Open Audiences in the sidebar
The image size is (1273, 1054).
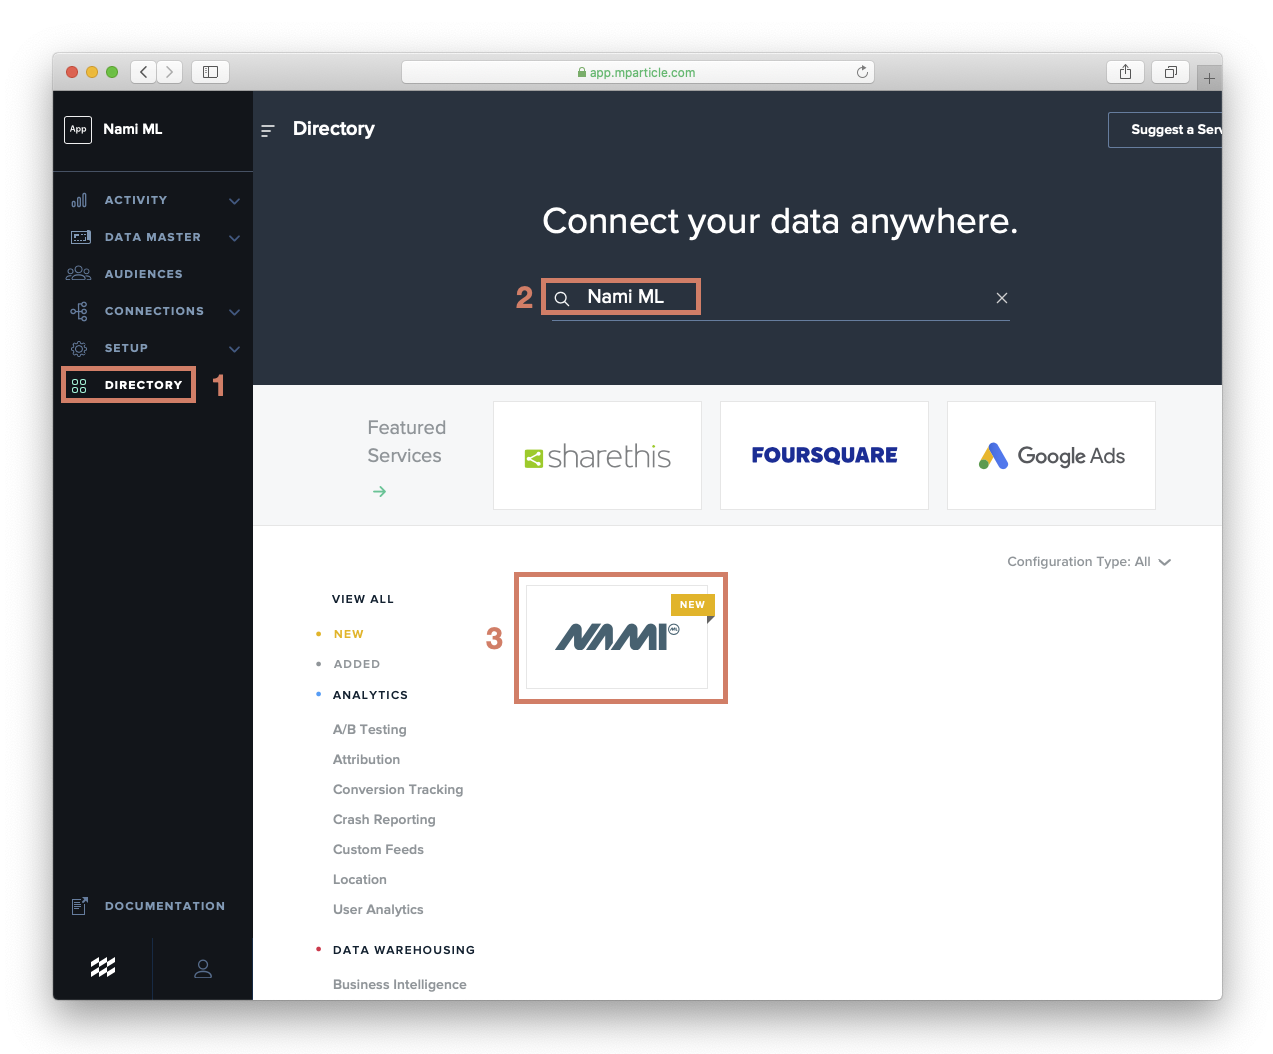144,274
